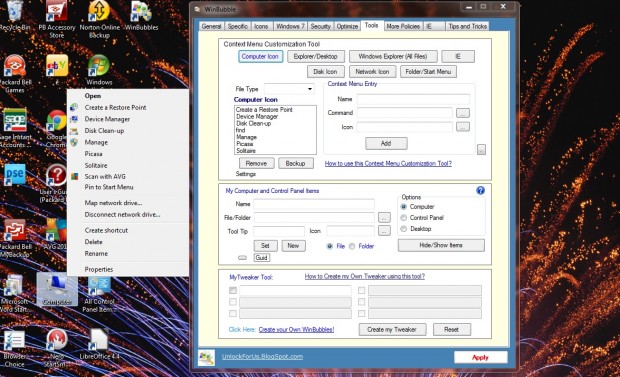Click the Context Menu Entry Name field
Screen dimensions: 620x377
point(413,99)
